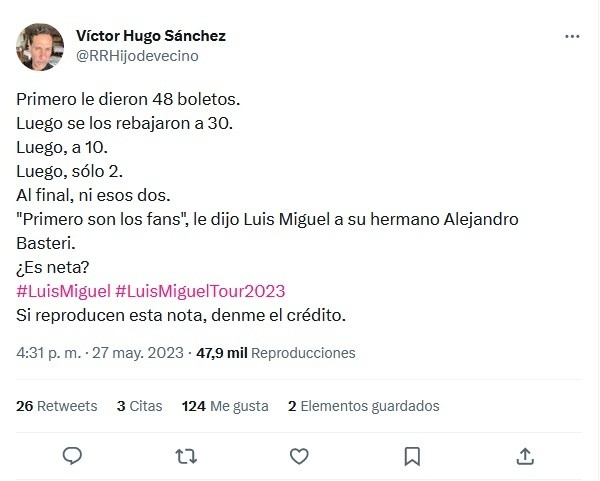
Task: Open the #LuisMiguelTour2023 hashtag
Action: (x=201, y=291)
